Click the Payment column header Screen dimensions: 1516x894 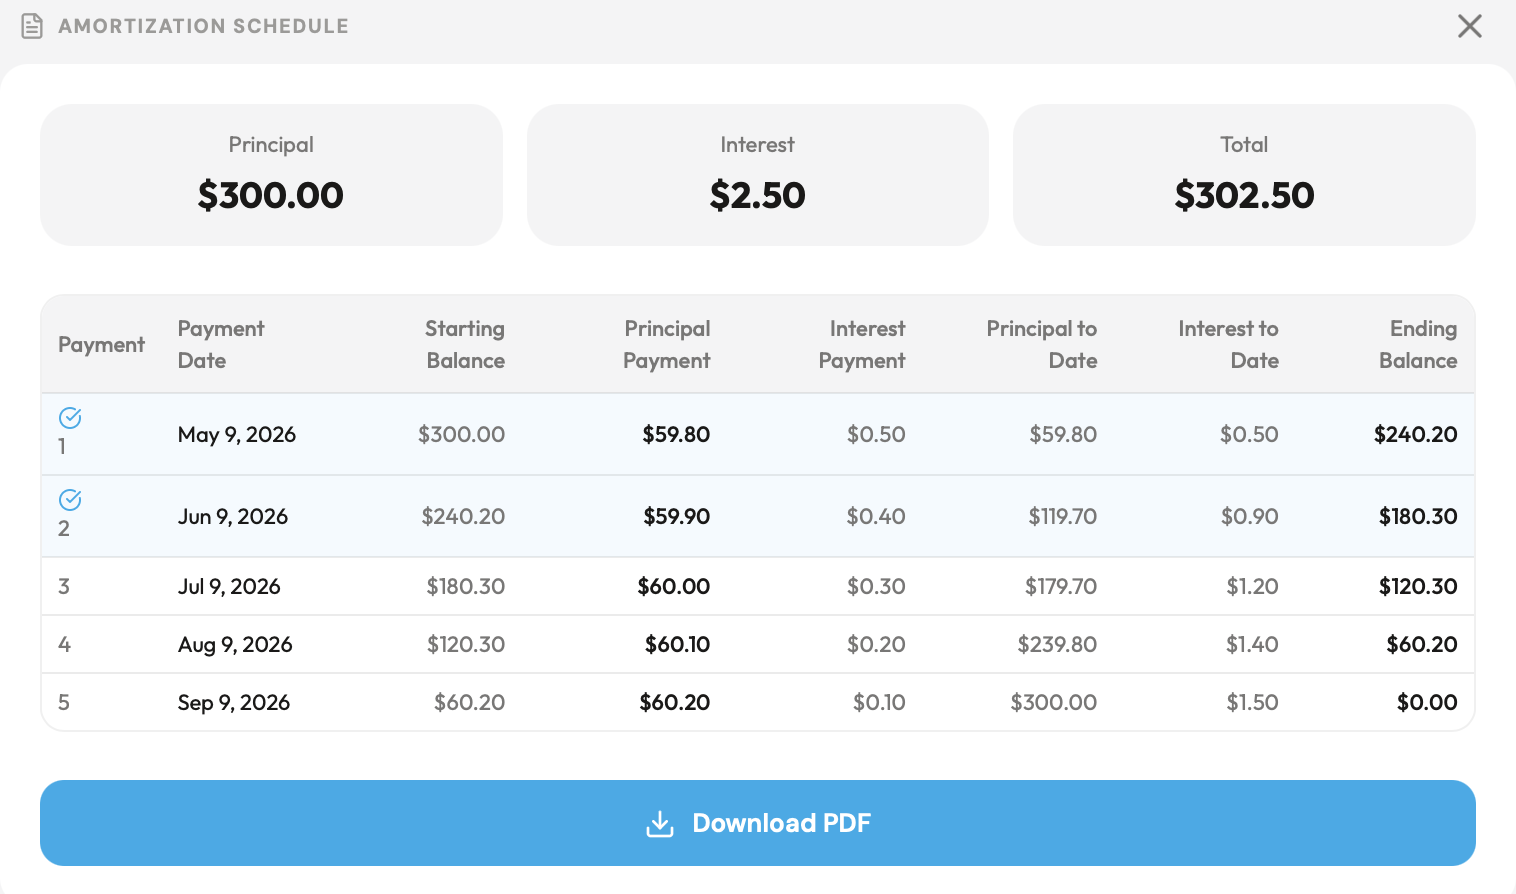[101, 344]
